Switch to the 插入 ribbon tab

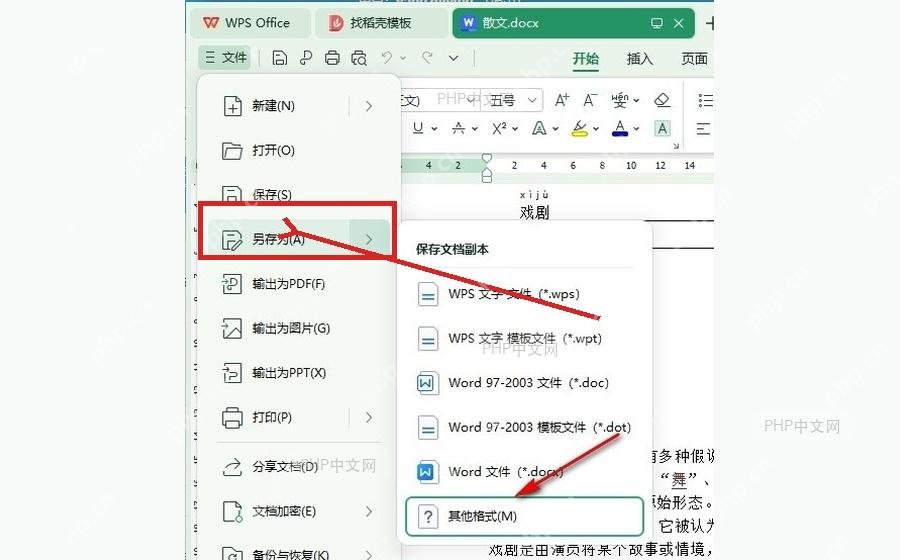(x=639, y=59)
